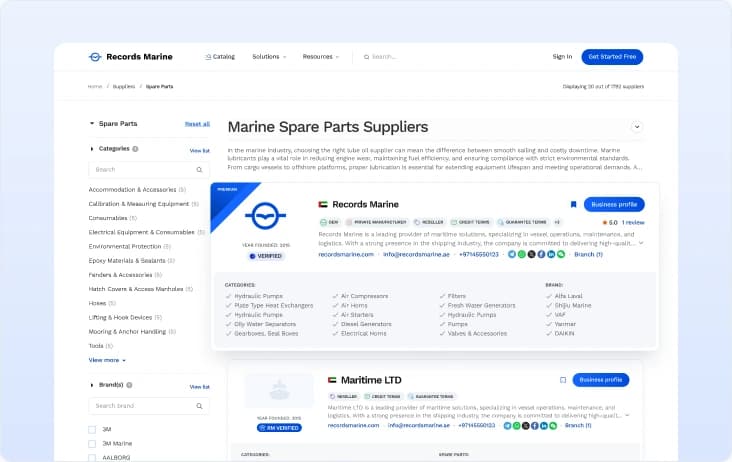Click the info icon beside Categories
732x462 pixels.
point(135,149)
